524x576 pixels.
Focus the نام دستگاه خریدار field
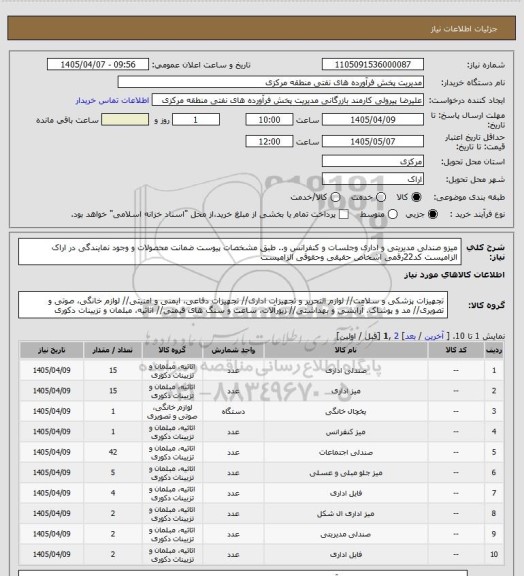pyautogui.click(x=270, y=82)
